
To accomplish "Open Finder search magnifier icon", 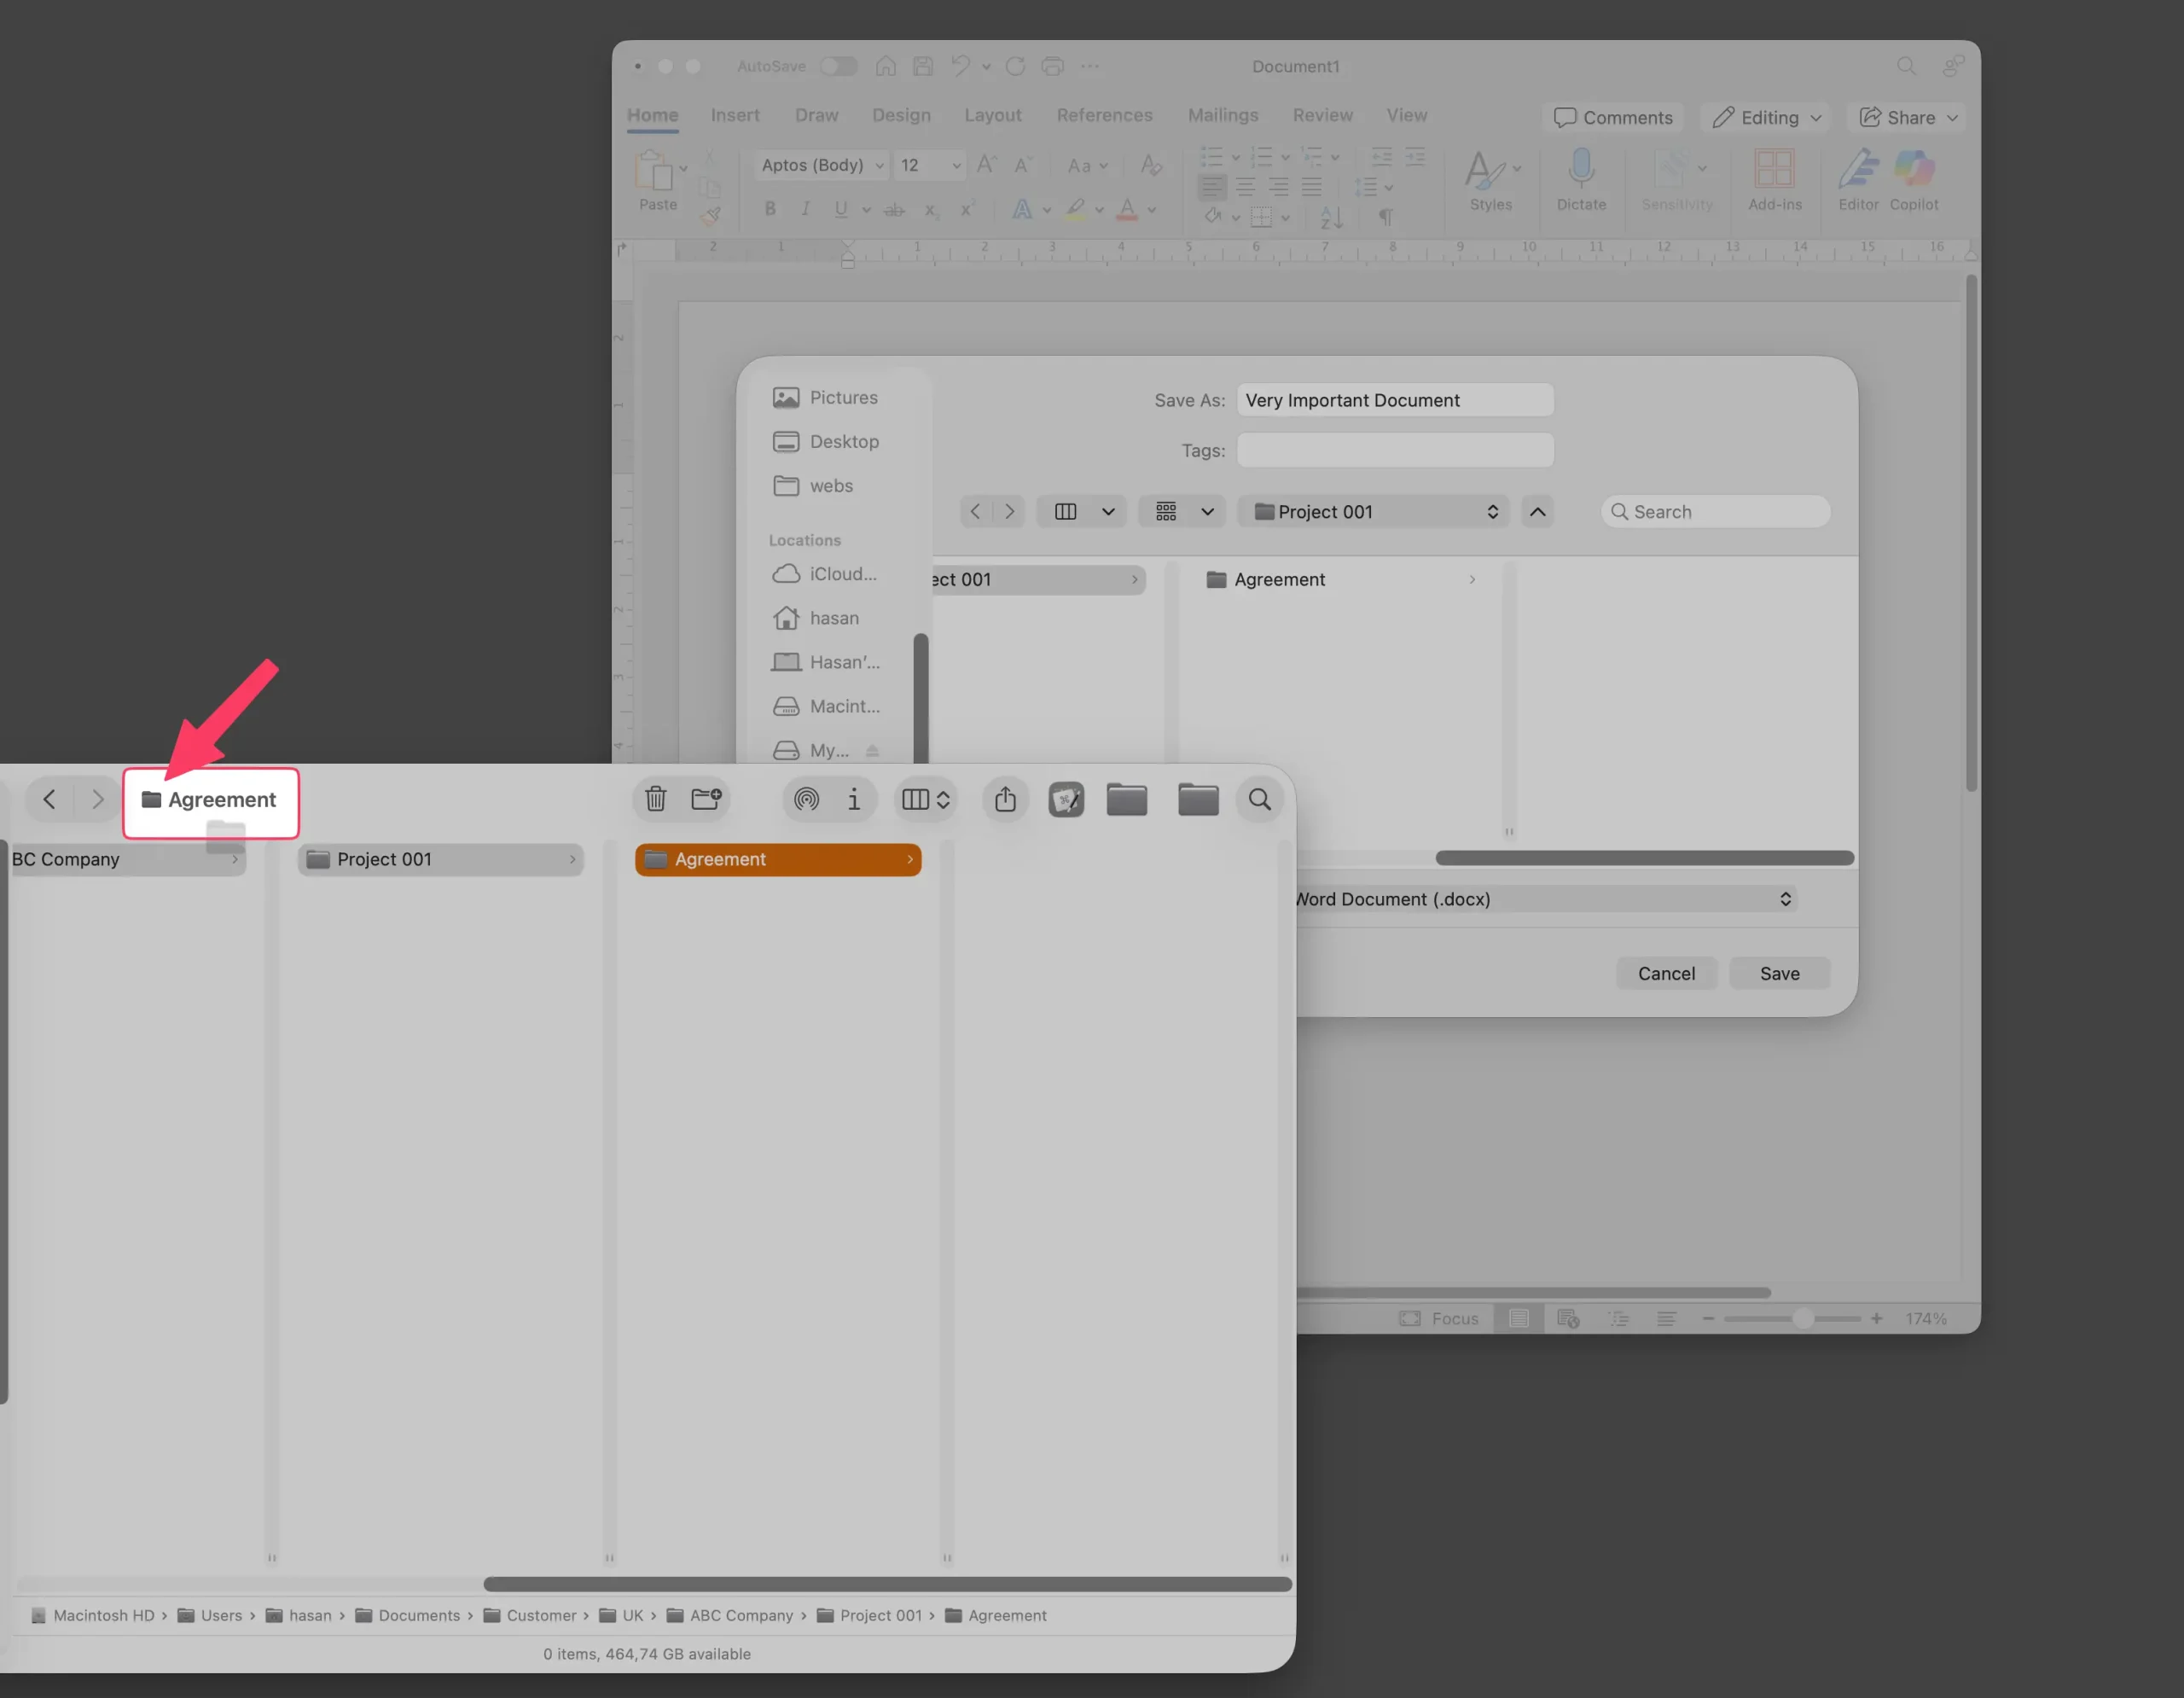I will click(1259, 799).
